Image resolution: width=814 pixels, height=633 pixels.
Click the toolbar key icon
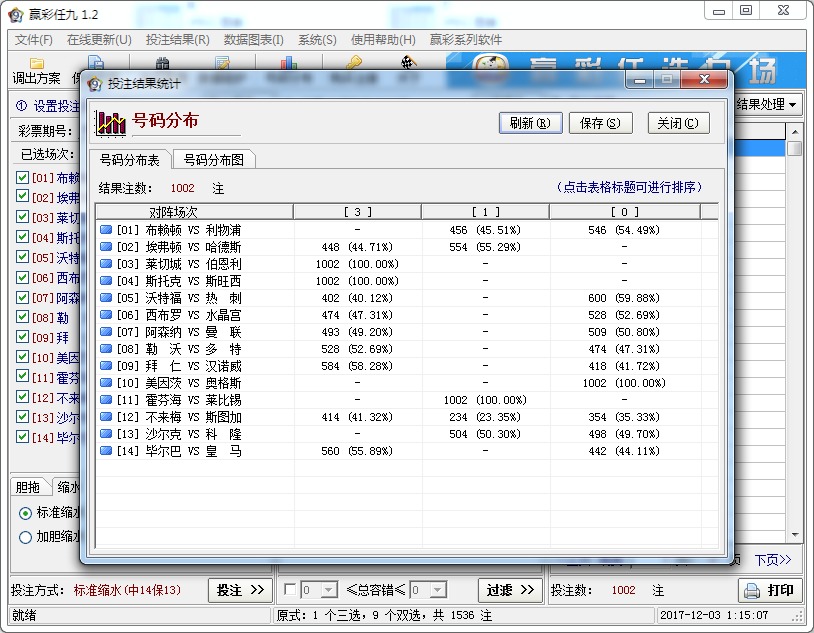355,62
